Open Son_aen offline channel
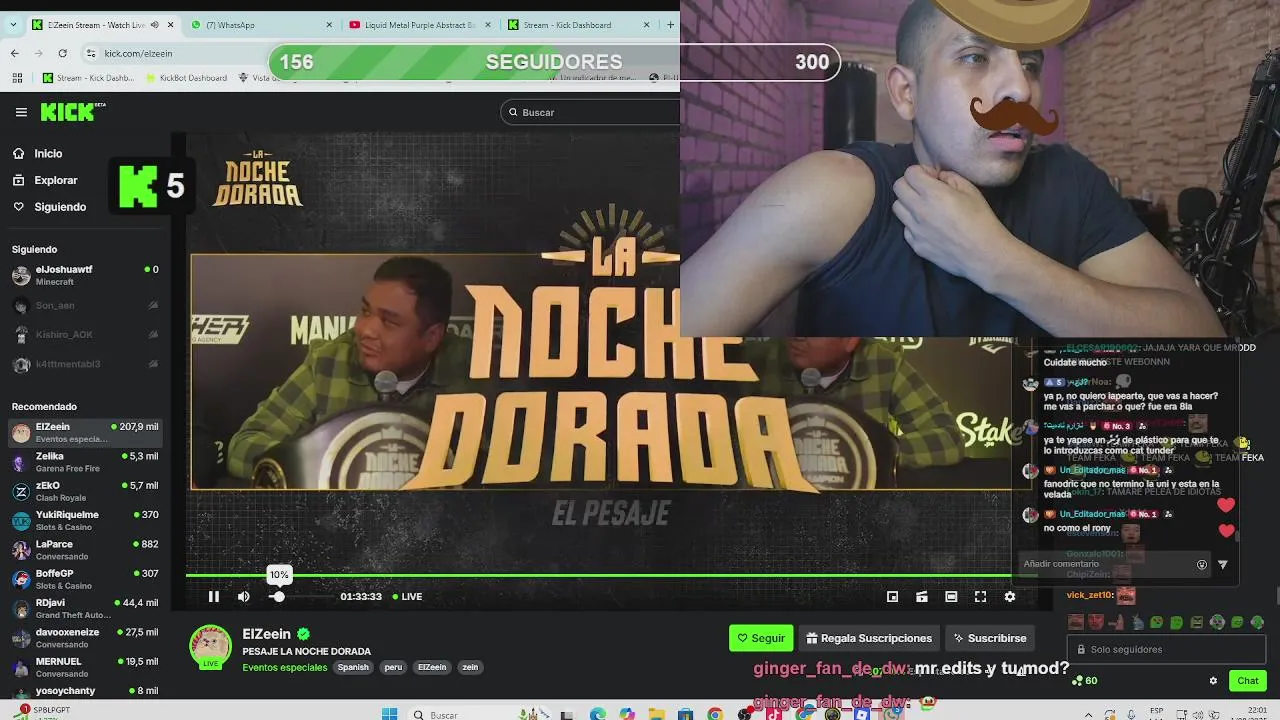The height and width of the screenshot is (720, 1280). coord(85,305)
